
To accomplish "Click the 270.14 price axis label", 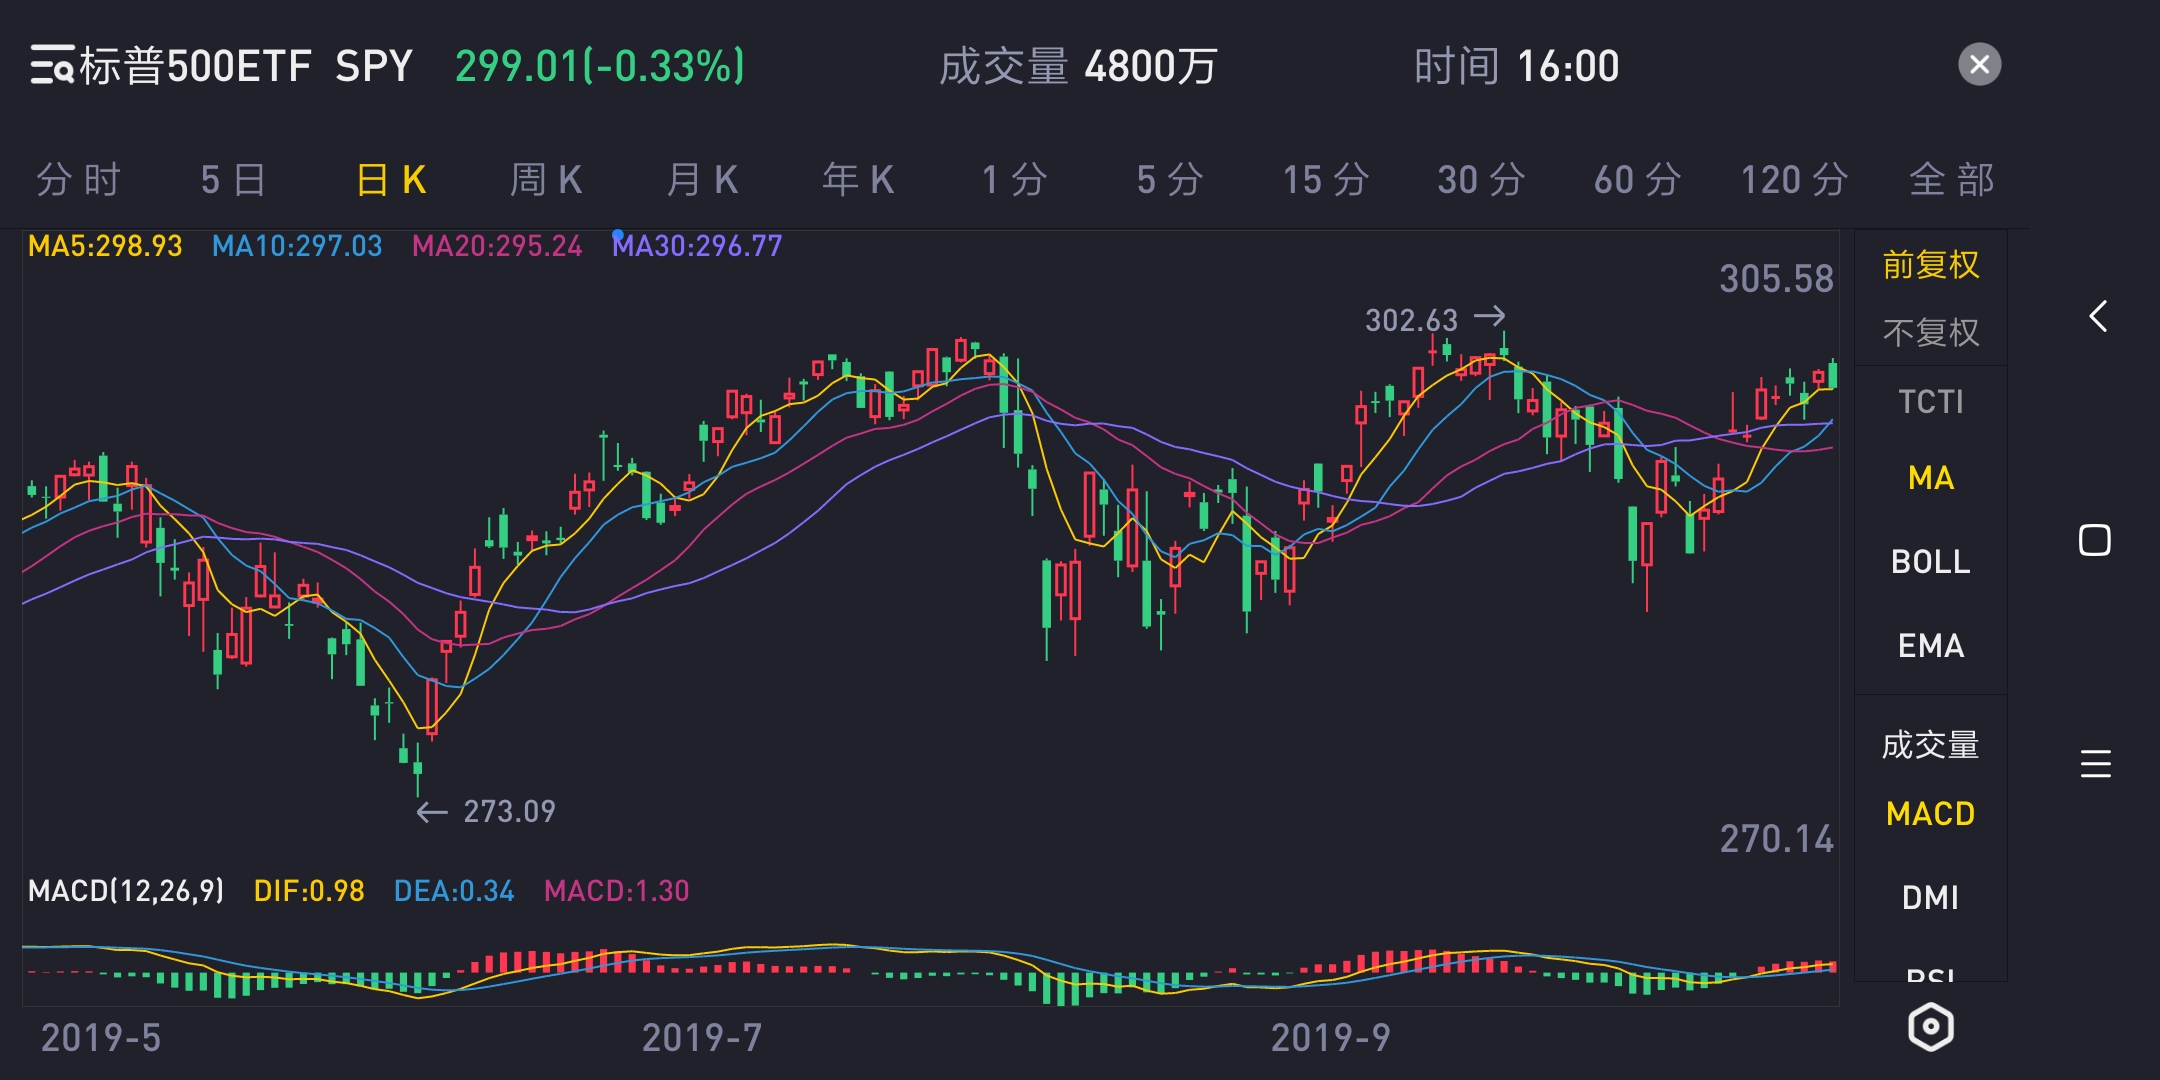I will point(1776,839).
